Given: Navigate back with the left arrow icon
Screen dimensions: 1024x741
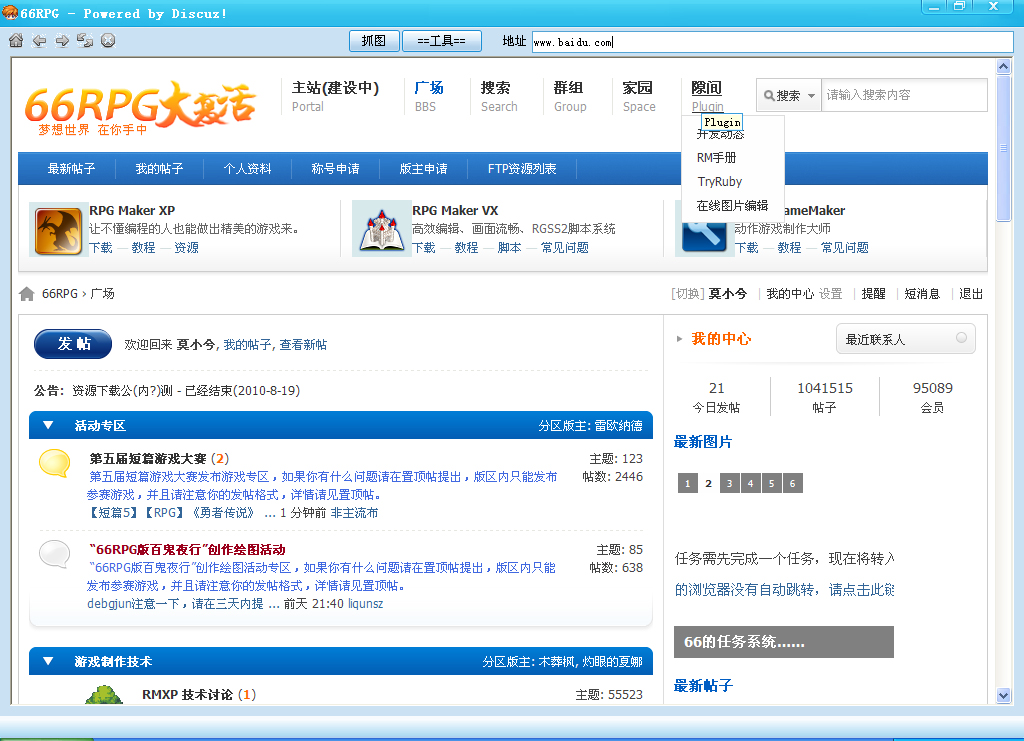Looking at the screenshot, I should tap(39, 40).
